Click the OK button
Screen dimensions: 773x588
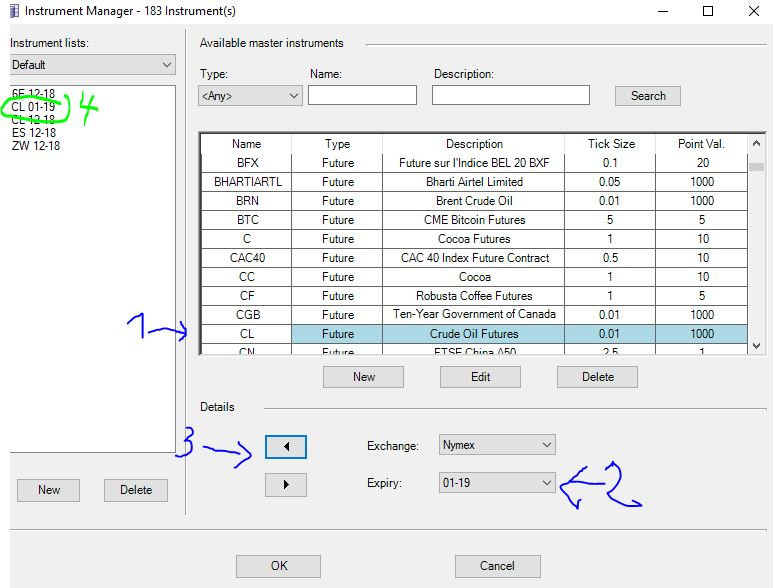[x=279, y=566]
